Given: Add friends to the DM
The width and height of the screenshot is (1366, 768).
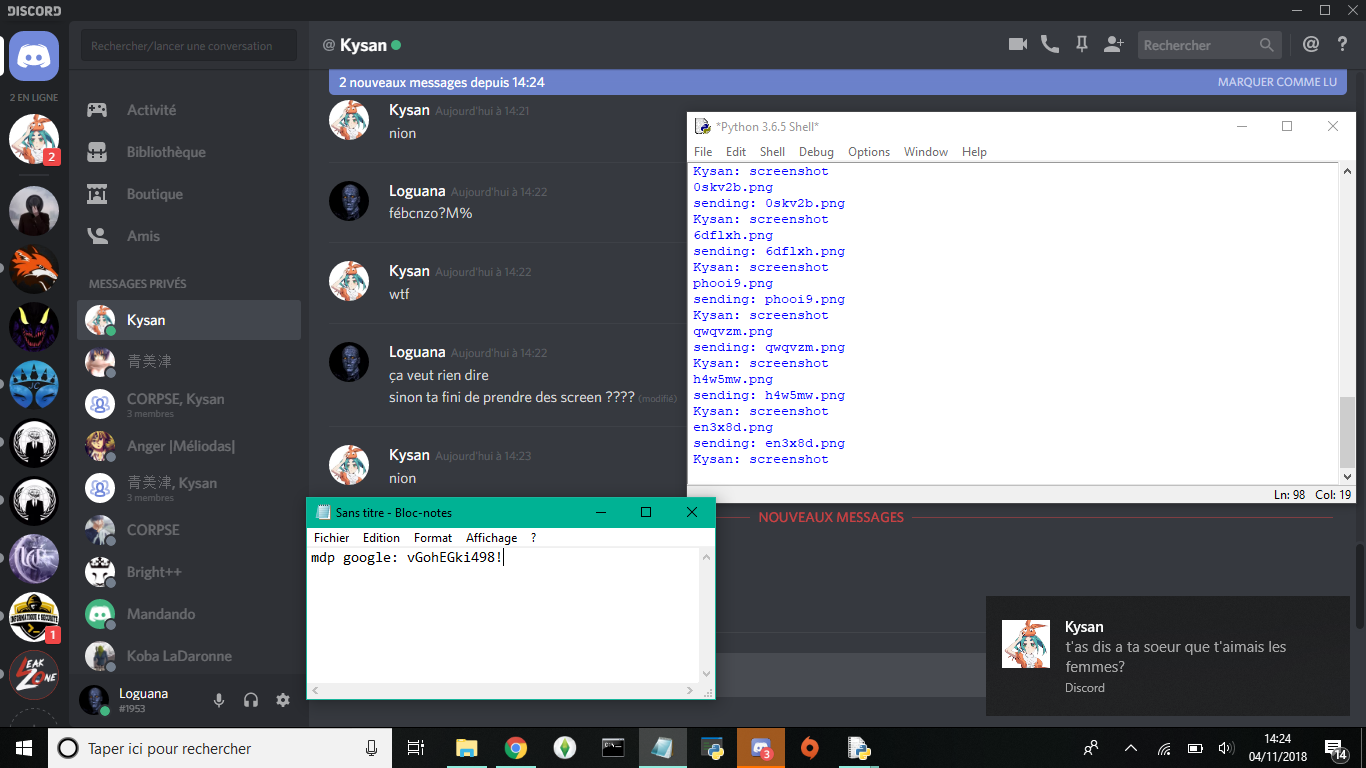Looking at the screenshot, I should point(1113,44).
